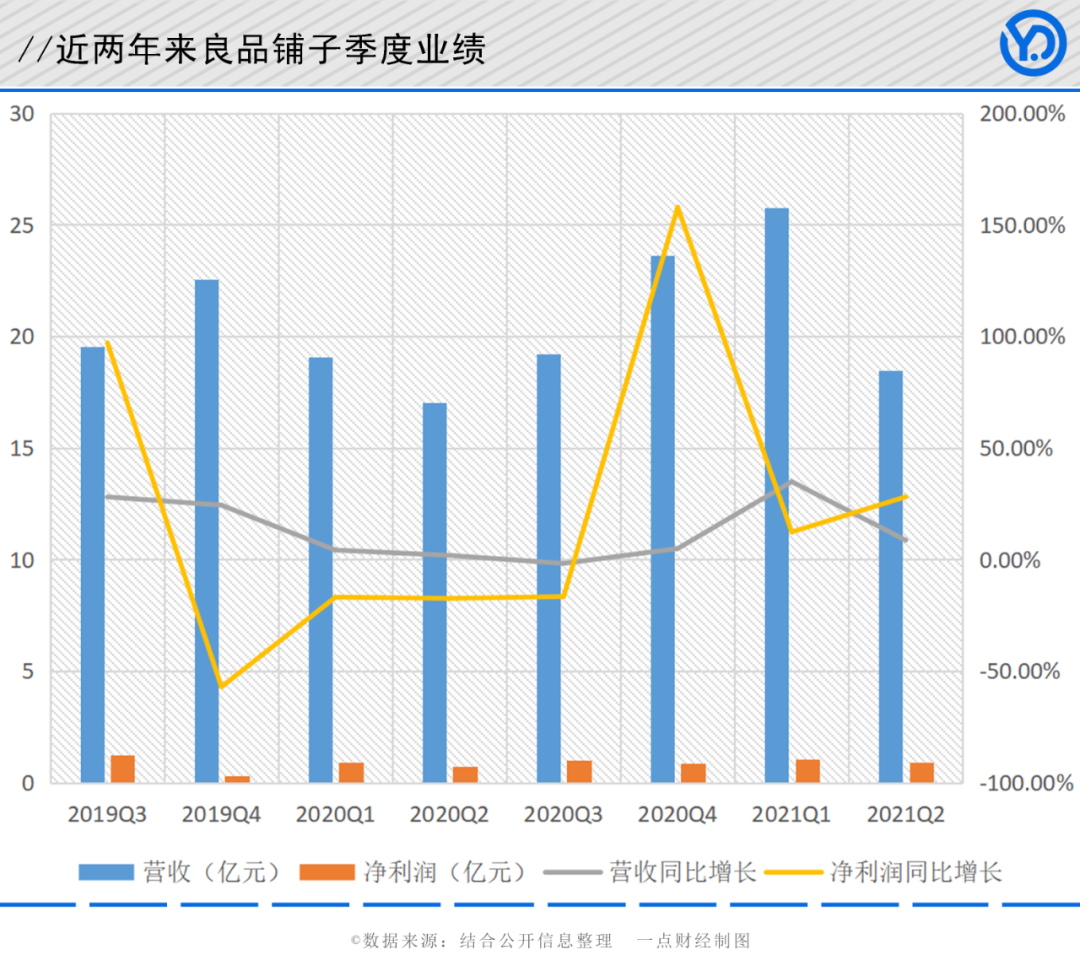Screen dimensions: 1080x966
Task: Click the left axis value 15
Action: point(22,449)
